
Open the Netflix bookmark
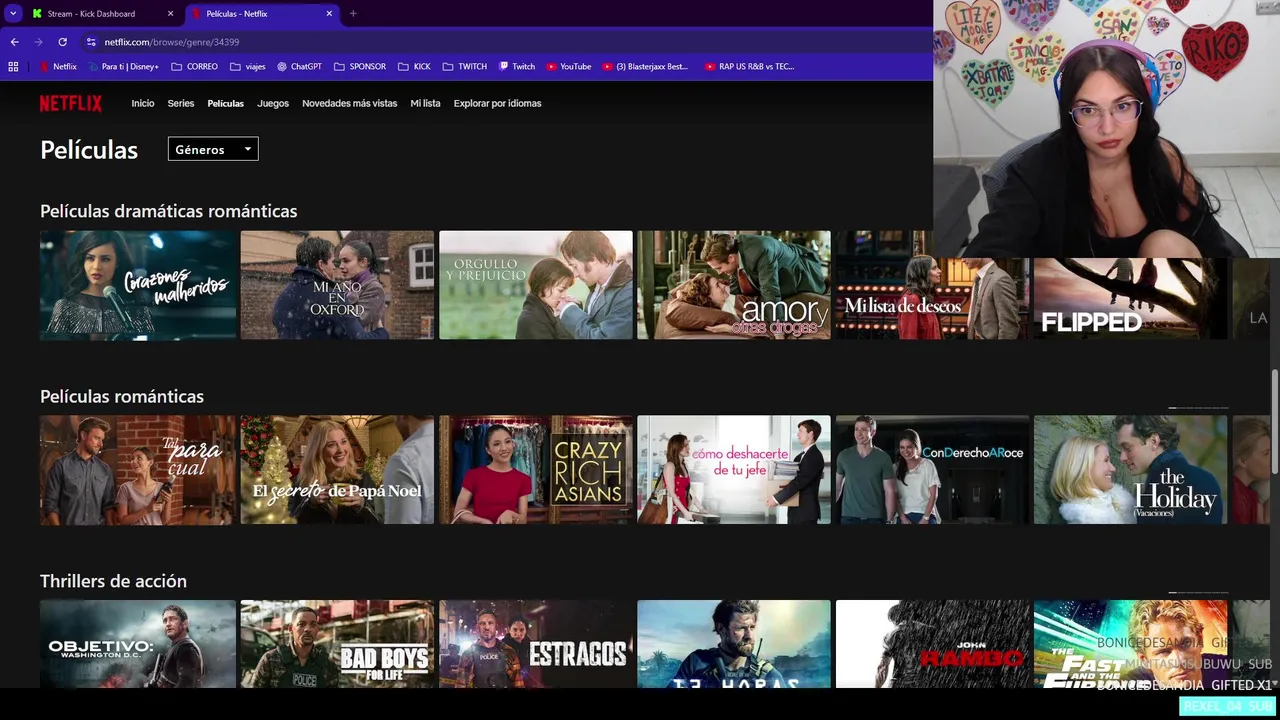(x=58, y=67)
